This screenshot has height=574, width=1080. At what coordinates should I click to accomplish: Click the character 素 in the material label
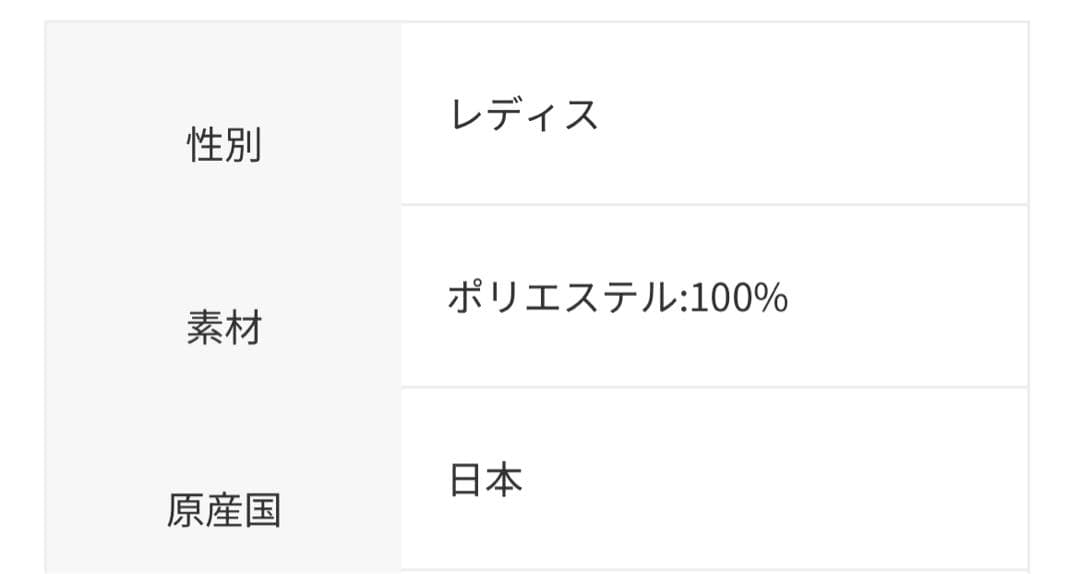coord(205,328)
